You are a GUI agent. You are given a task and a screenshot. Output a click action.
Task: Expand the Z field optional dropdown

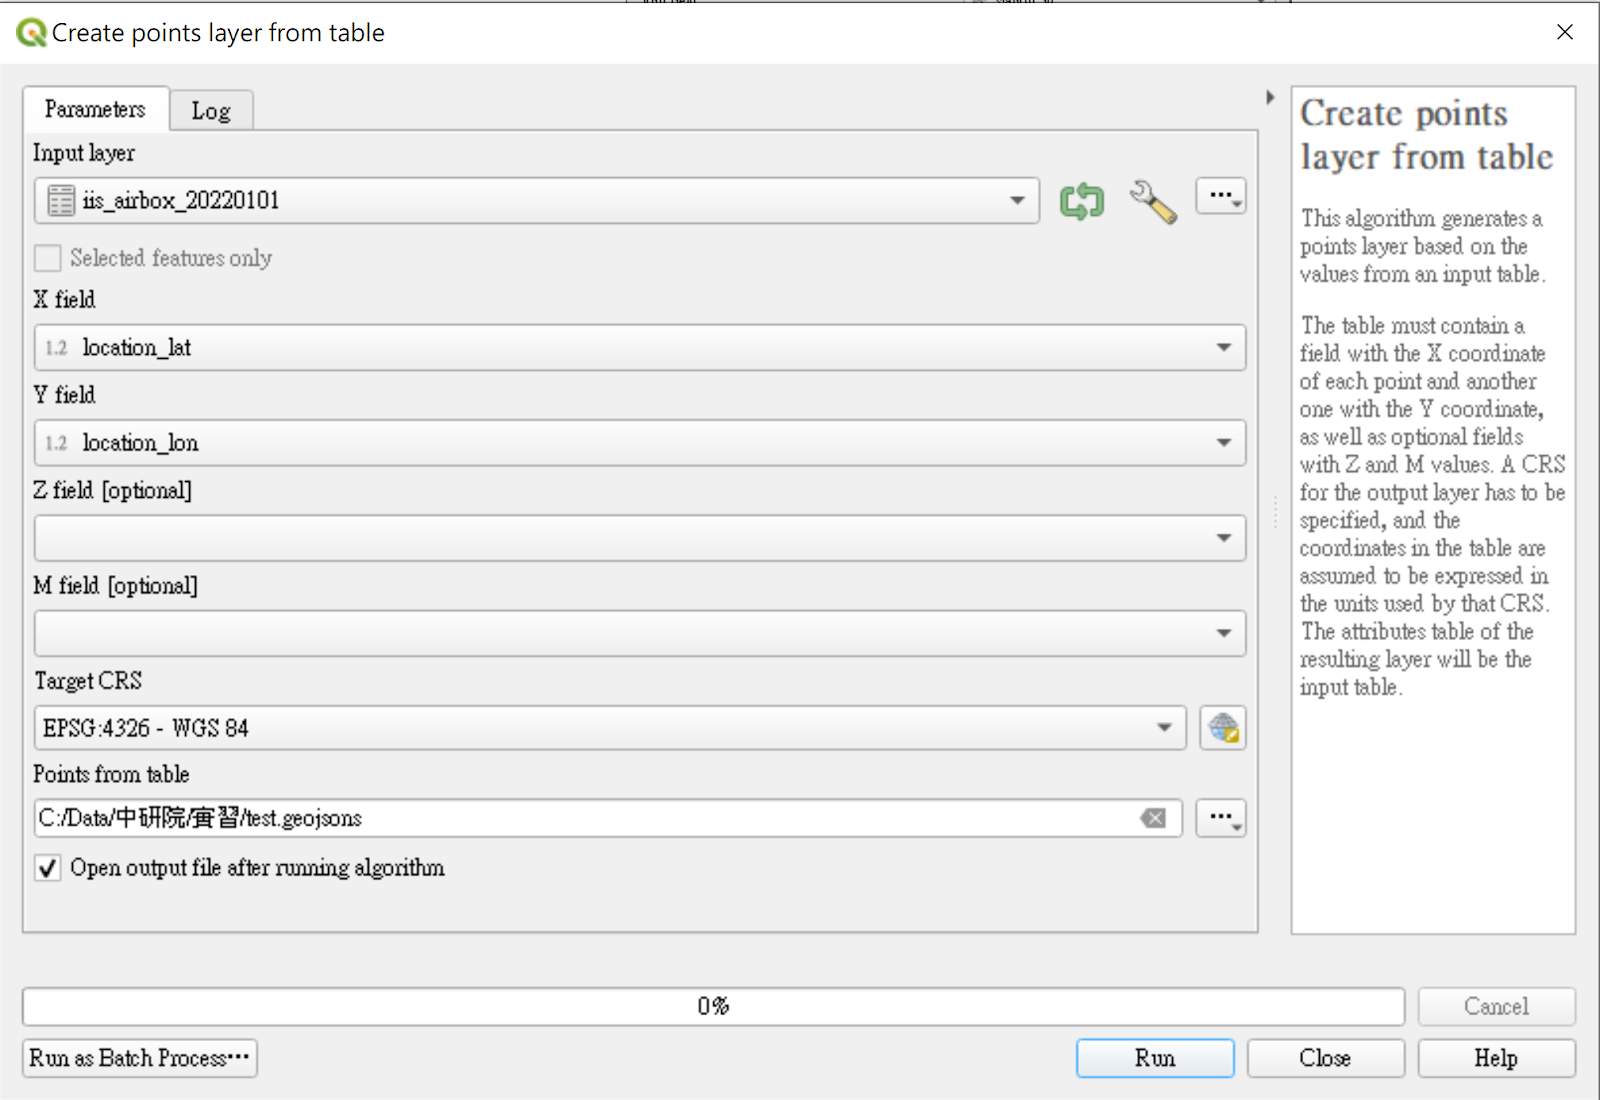pyautogui.click(x=639, y=538)
